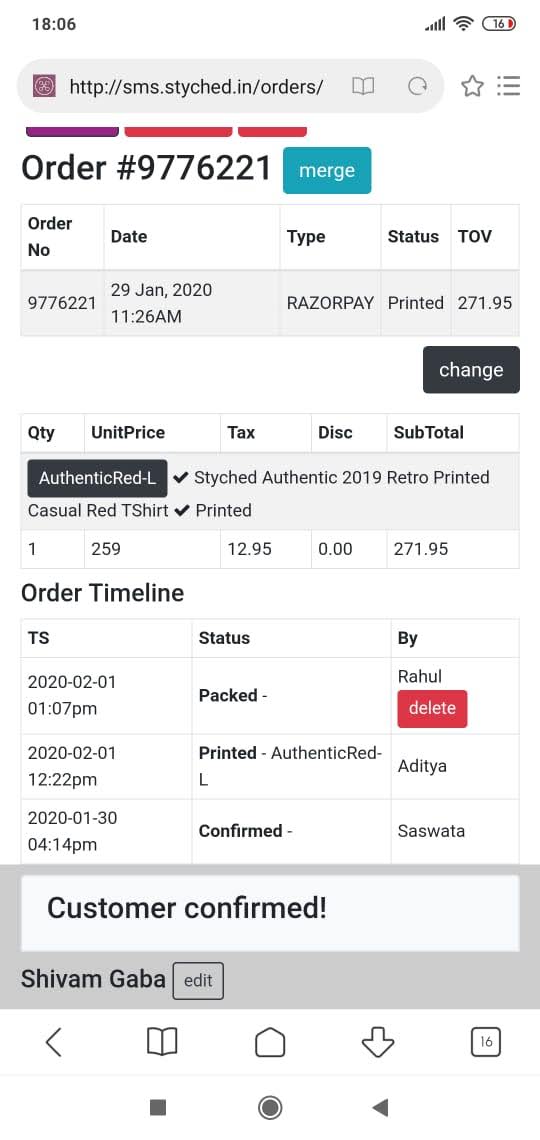Click the merge button beside order number
The height and width of the screenshot is (1140, 540).
(x=327, y=171)
